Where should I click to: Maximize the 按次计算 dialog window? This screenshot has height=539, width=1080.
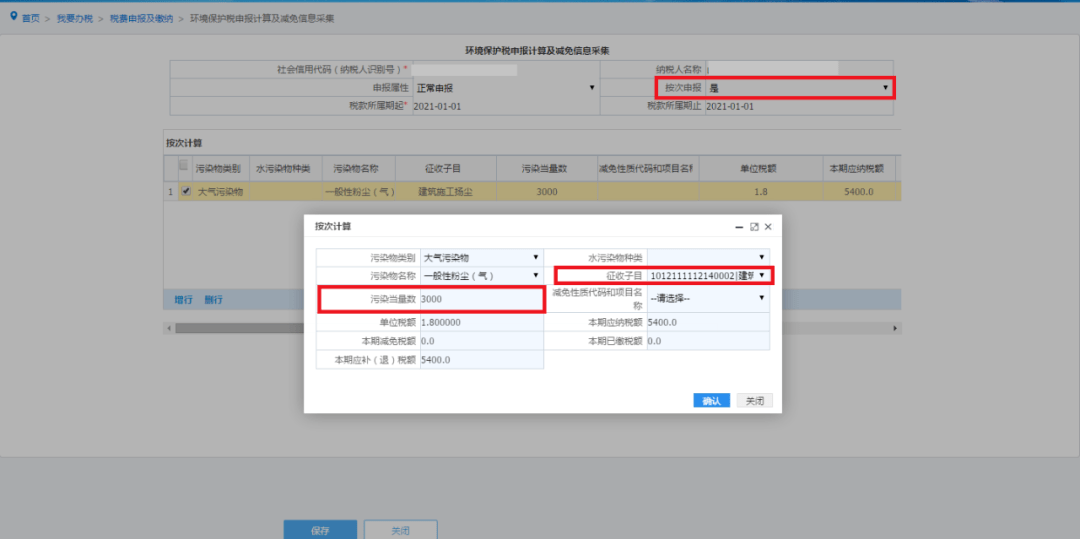[x=754, y=226]
